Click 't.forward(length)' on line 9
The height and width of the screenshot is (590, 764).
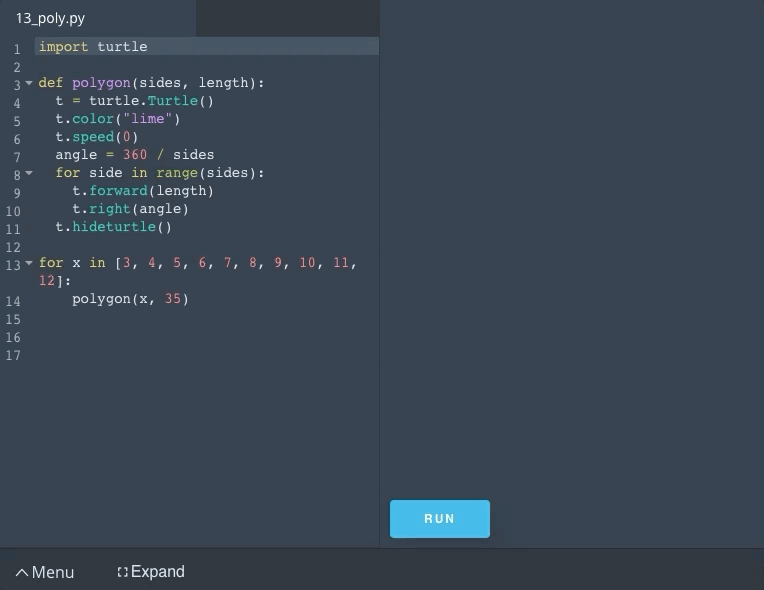click(x=143, y=191)
